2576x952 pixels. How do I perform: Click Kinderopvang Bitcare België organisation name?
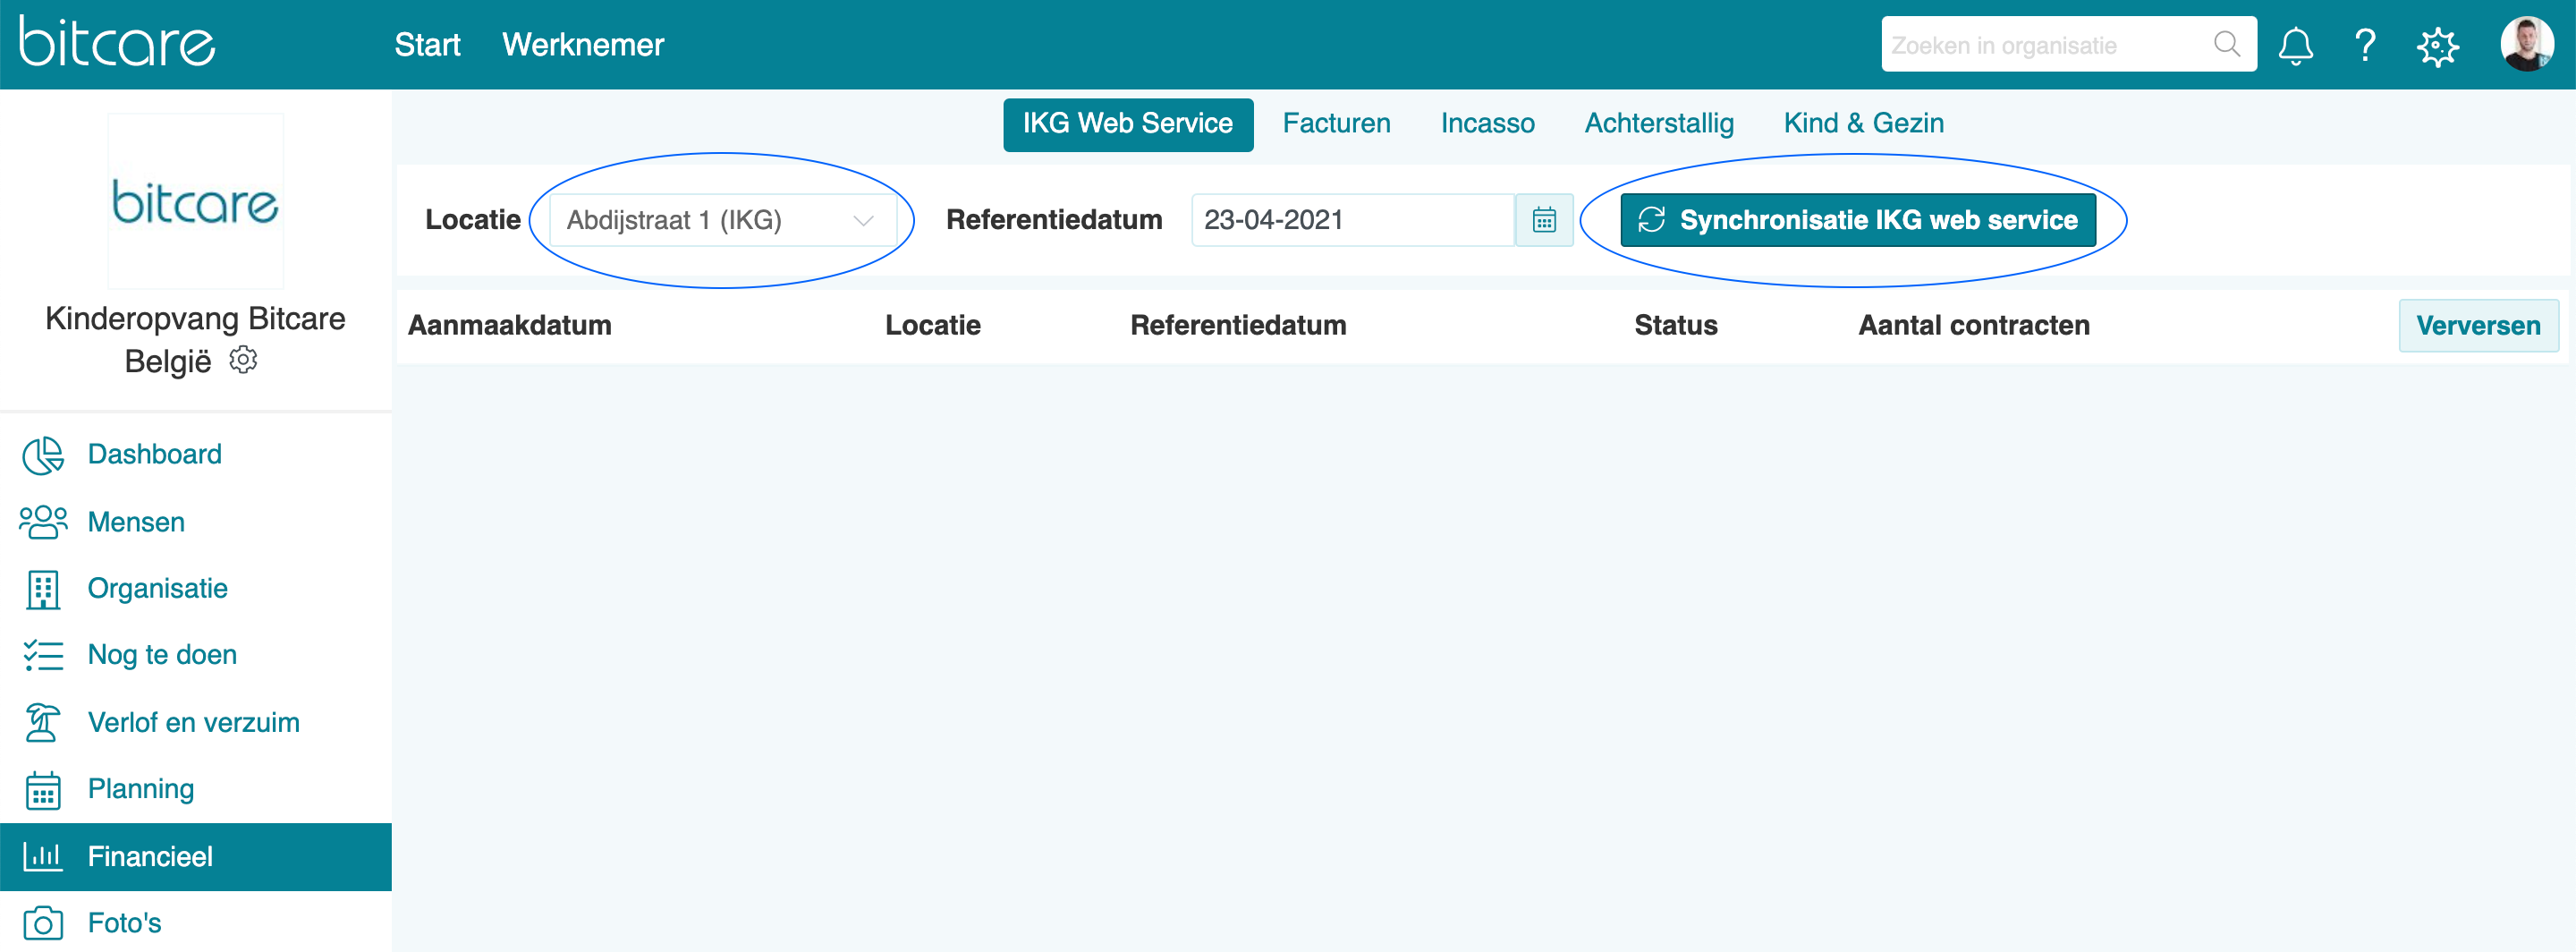click(195, 339)
